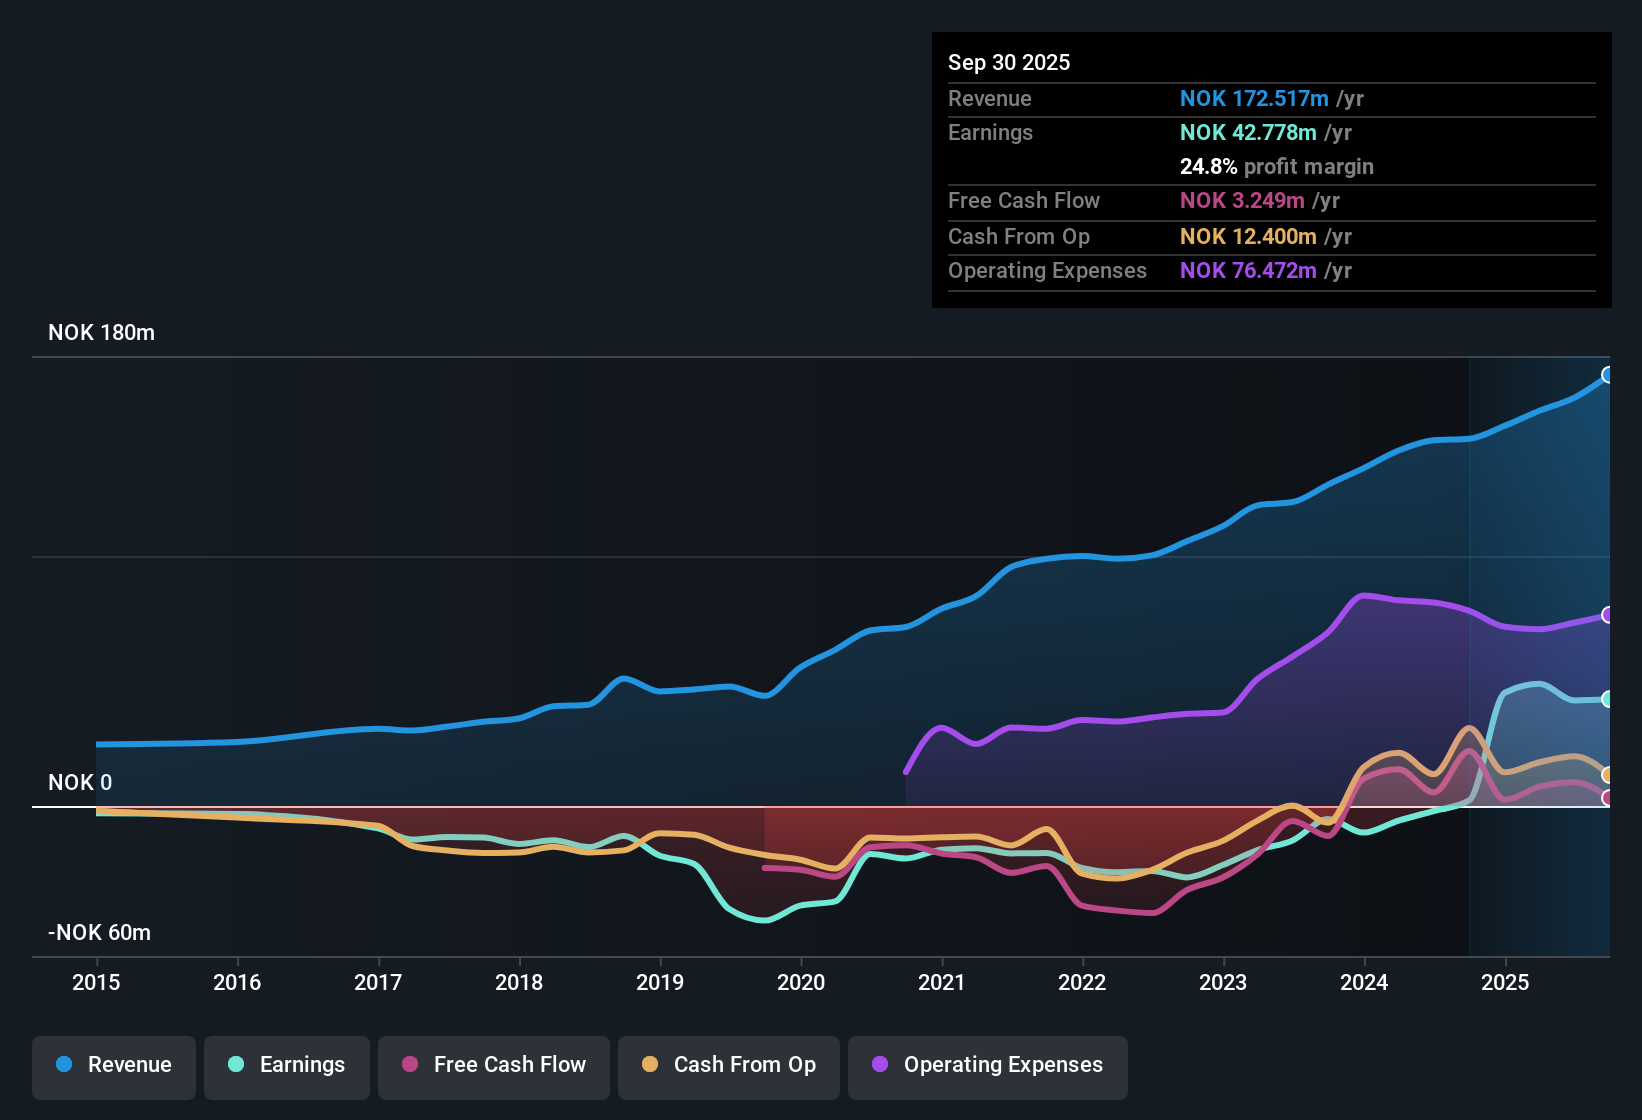Click the pink Free Cash Flow legend dot
The height and width of the screenshot is (1120, 1642).
409,1065
